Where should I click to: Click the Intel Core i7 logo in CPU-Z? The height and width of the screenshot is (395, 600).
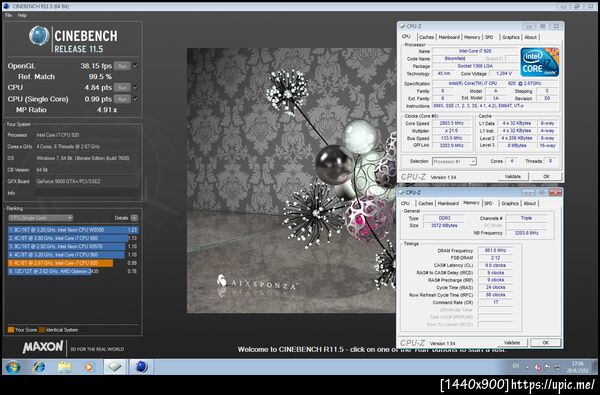(540, 62)
